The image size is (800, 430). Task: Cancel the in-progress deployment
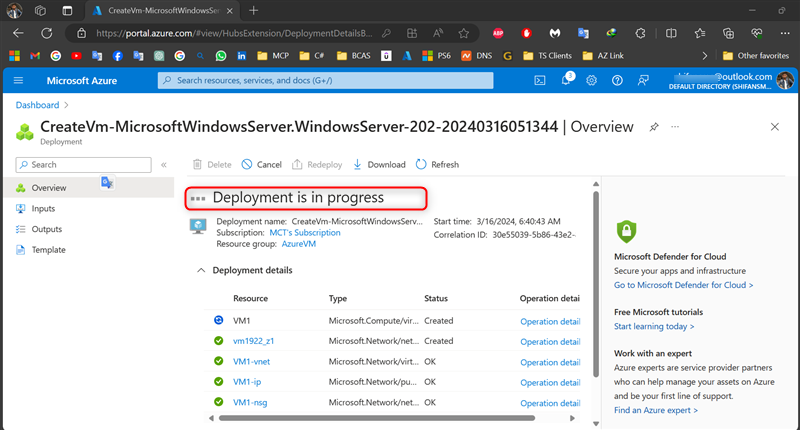pyautogui.click(x=261, y=164)
